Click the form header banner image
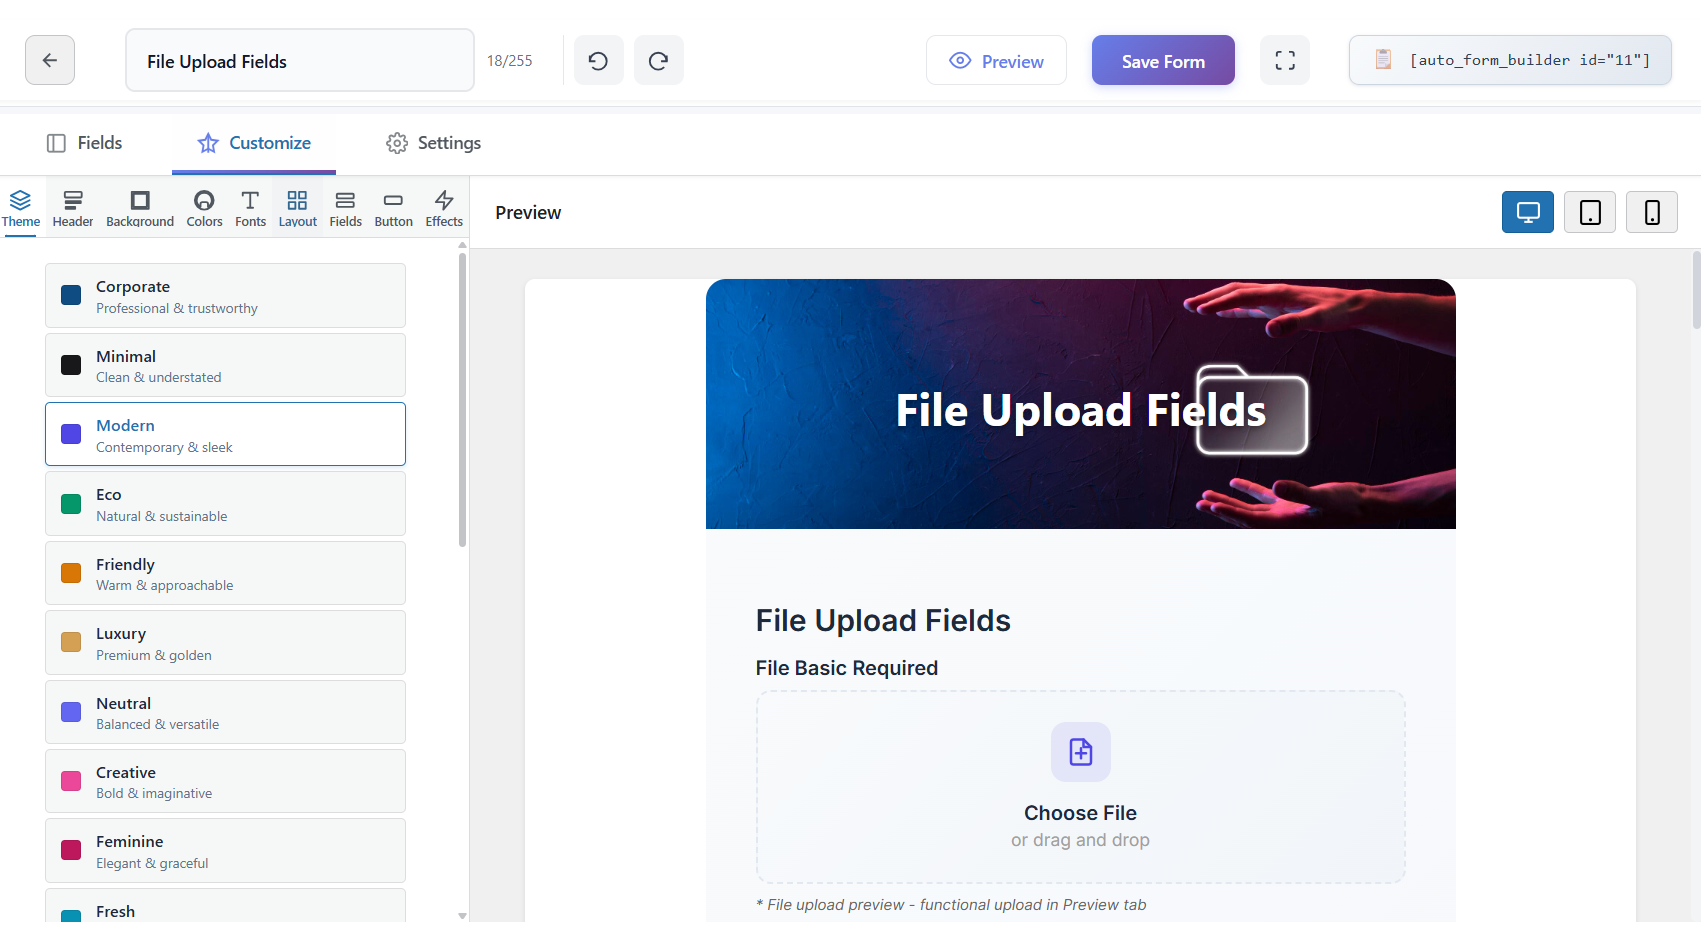Screen dimensions: 1705x935 [1080, 404]
